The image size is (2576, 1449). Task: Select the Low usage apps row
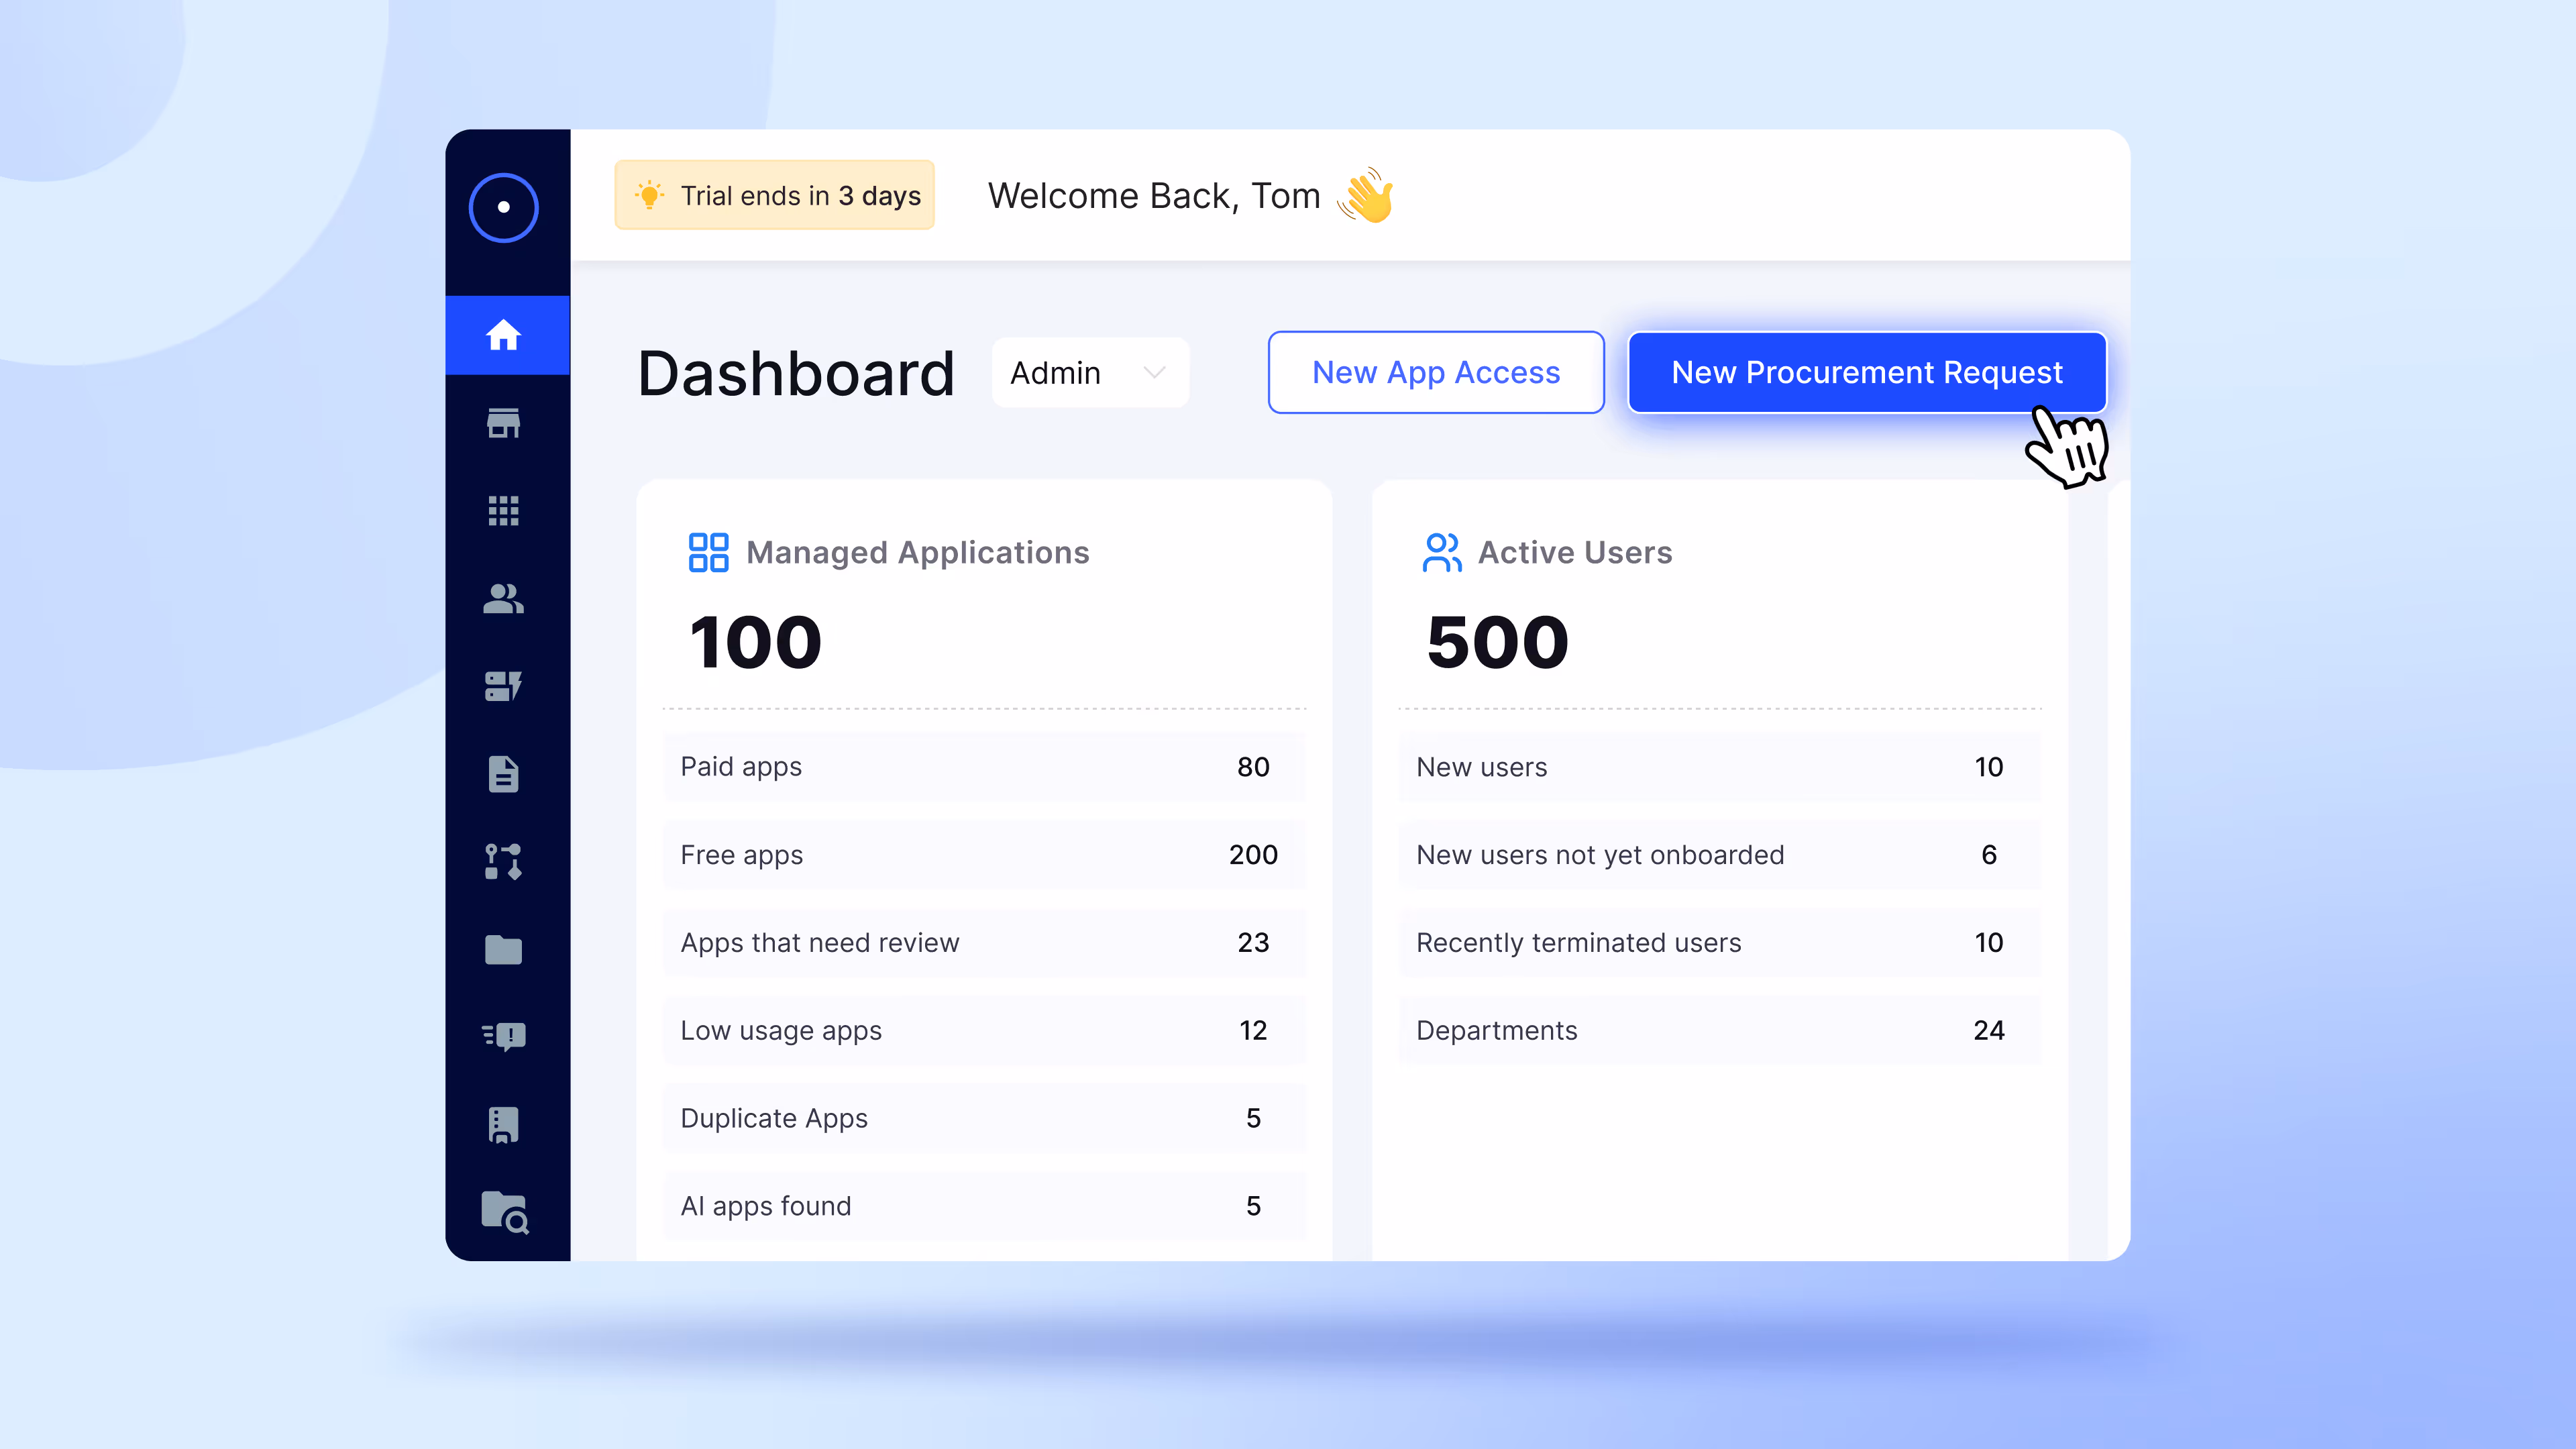983,1031
